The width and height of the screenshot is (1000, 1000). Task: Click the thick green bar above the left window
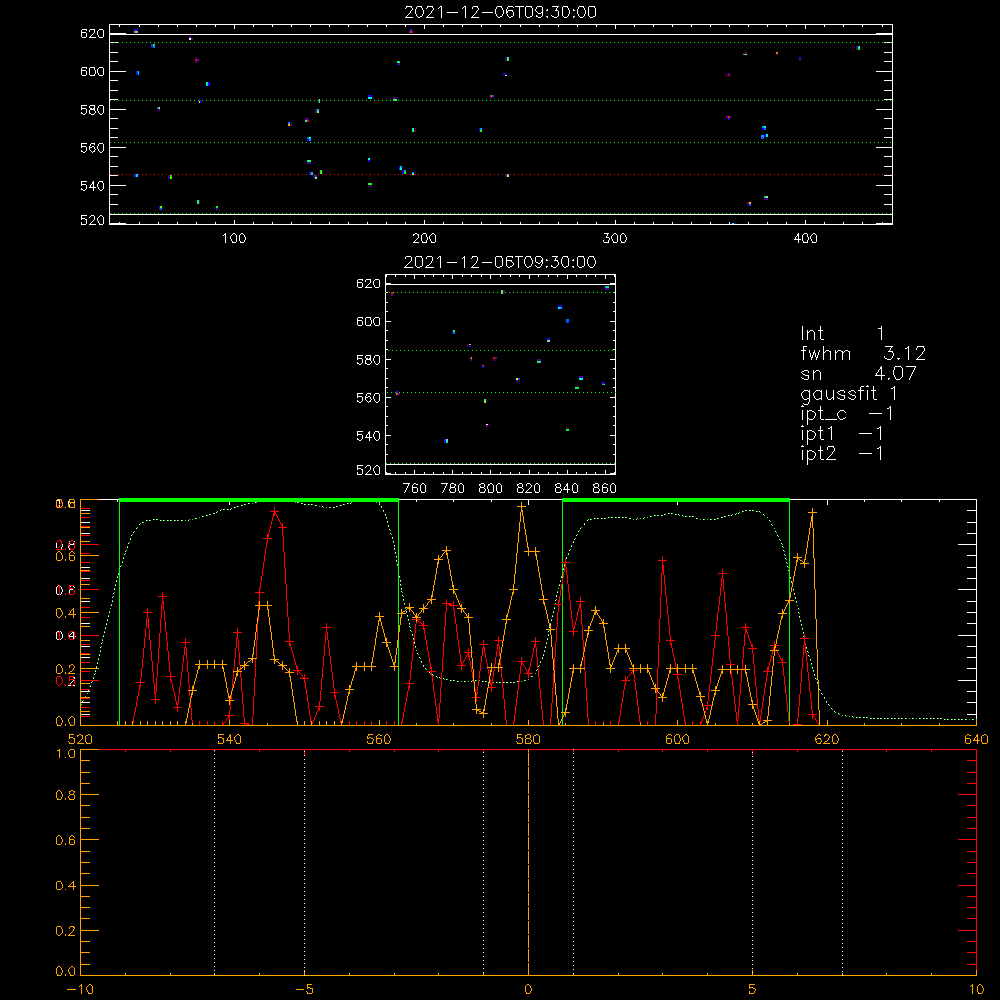pyautogui.click(x=259, y=500)
